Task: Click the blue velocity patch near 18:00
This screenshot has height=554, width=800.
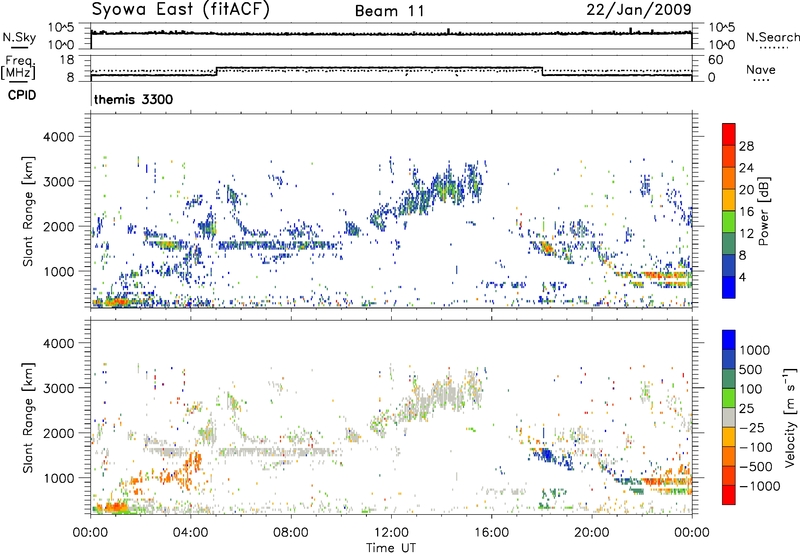Action: [x=546, y=454]
